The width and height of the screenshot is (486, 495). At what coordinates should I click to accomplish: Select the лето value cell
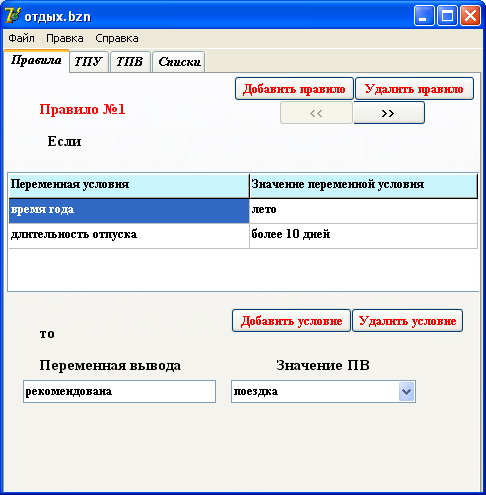(363, 211)
